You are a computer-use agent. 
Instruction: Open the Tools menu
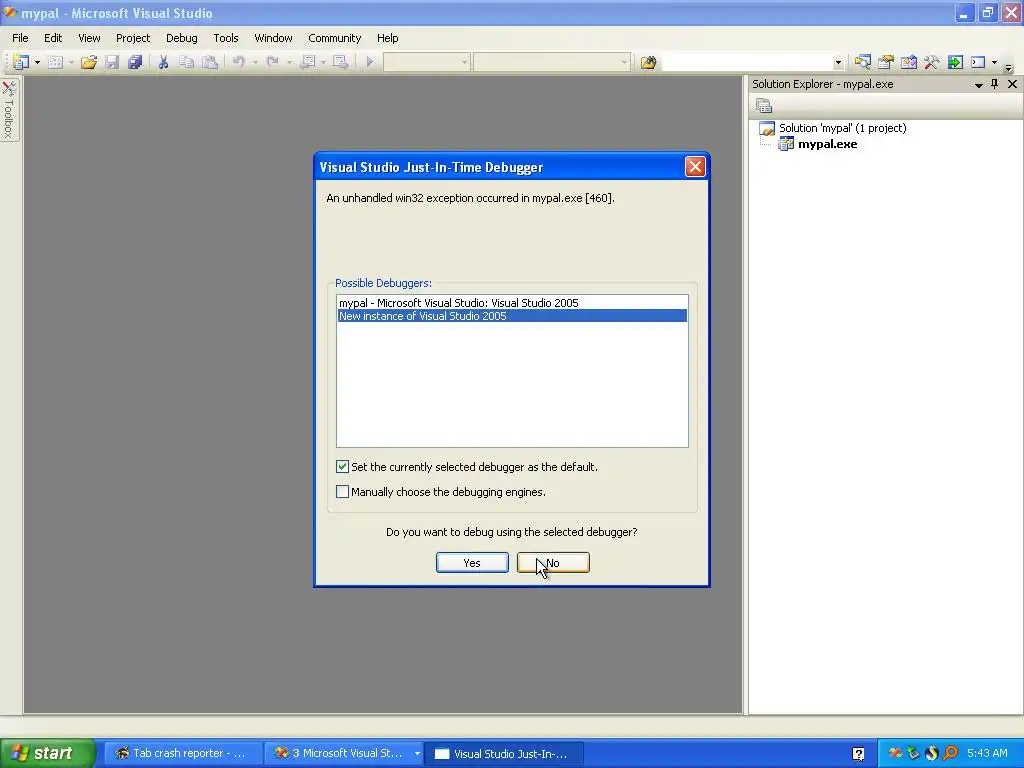[x=226, y=38]
